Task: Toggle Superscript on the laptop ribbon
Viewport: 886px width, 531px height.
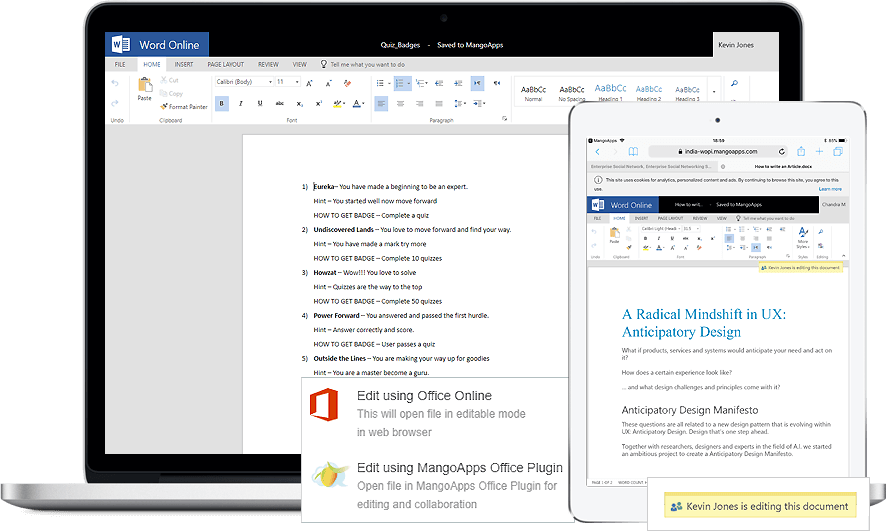Action: tap(319, 103)
